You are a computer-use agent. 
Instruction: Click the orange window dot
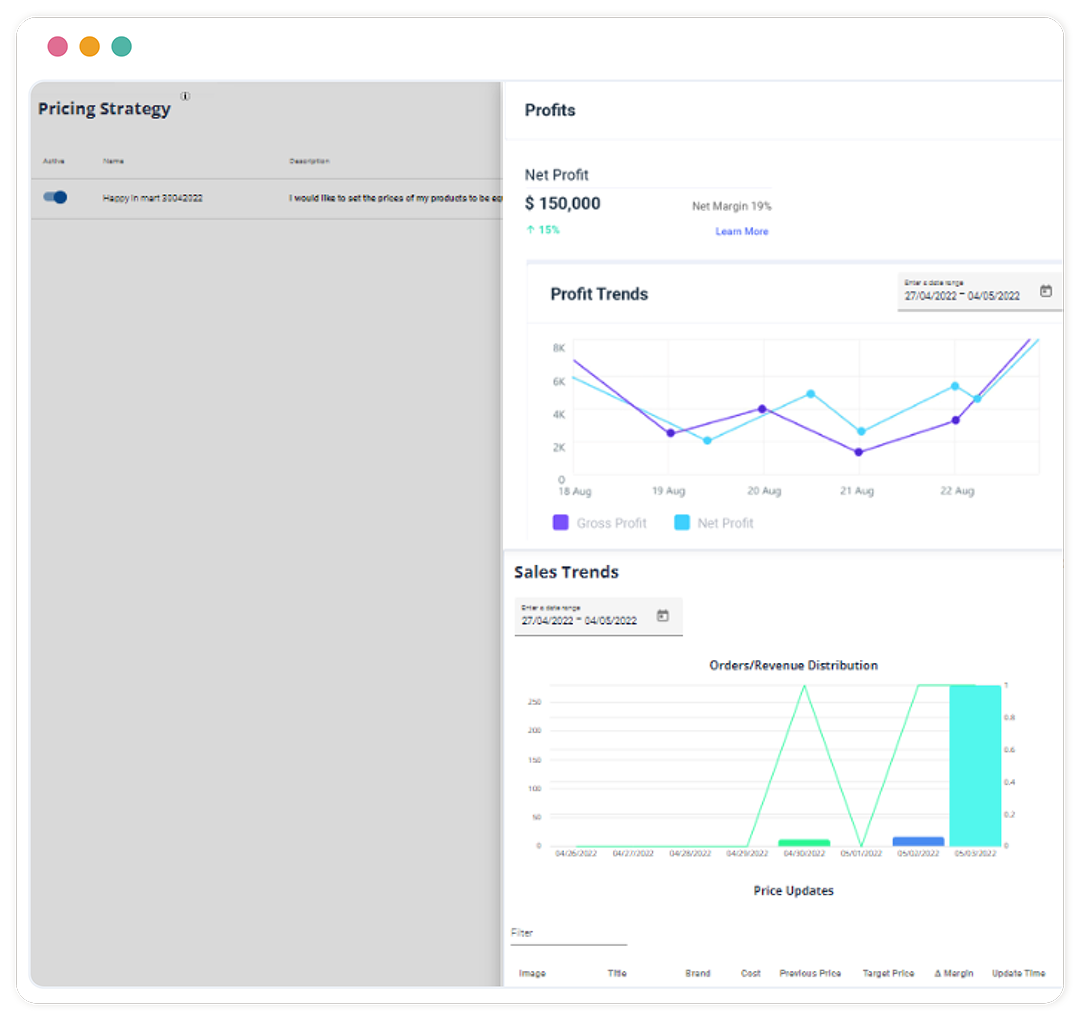tap(90, 47)
